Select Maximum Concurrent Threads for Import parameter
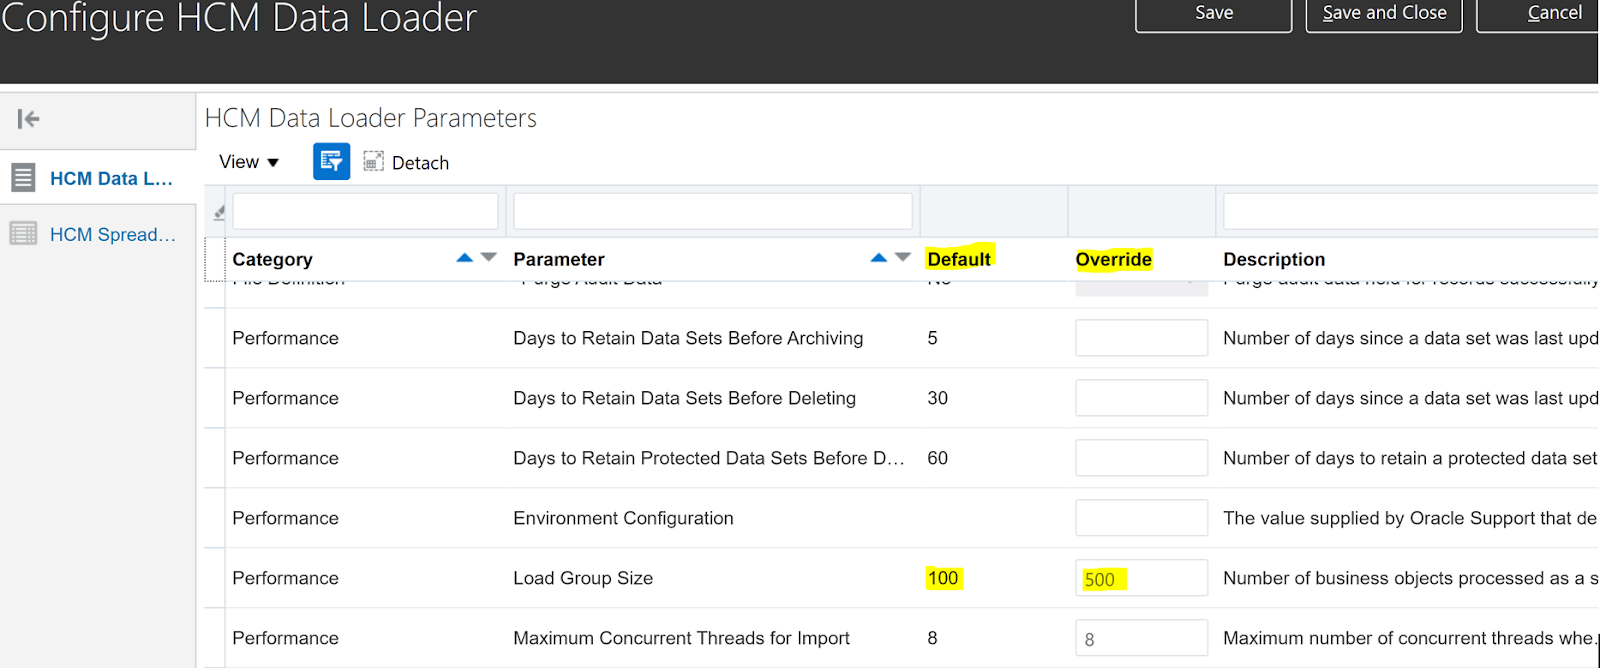 (x=681, y=638)
